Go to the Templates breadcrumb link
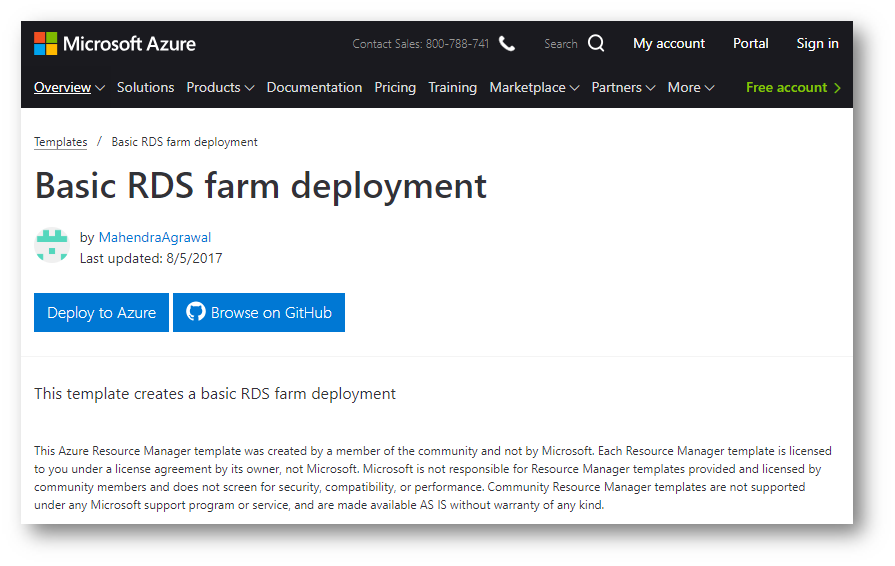The height and width of the screenshot is (566, 895). (61, 142)
